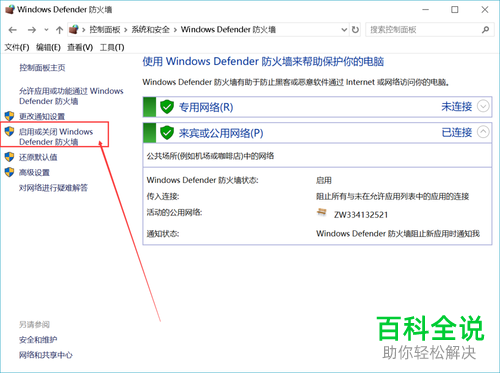Refresh the control panel page
The width and height of the screenshot is (500, 373).
tap(355, 30)
